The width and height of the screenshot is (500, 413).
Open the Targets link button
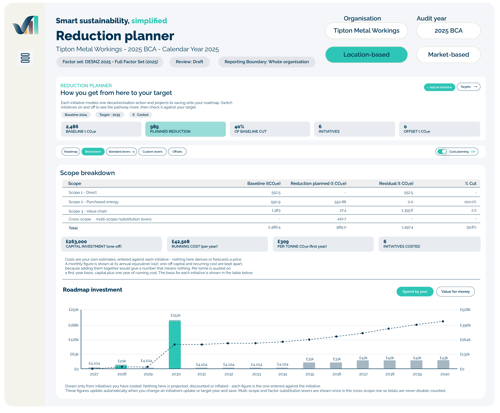(468, 87)
